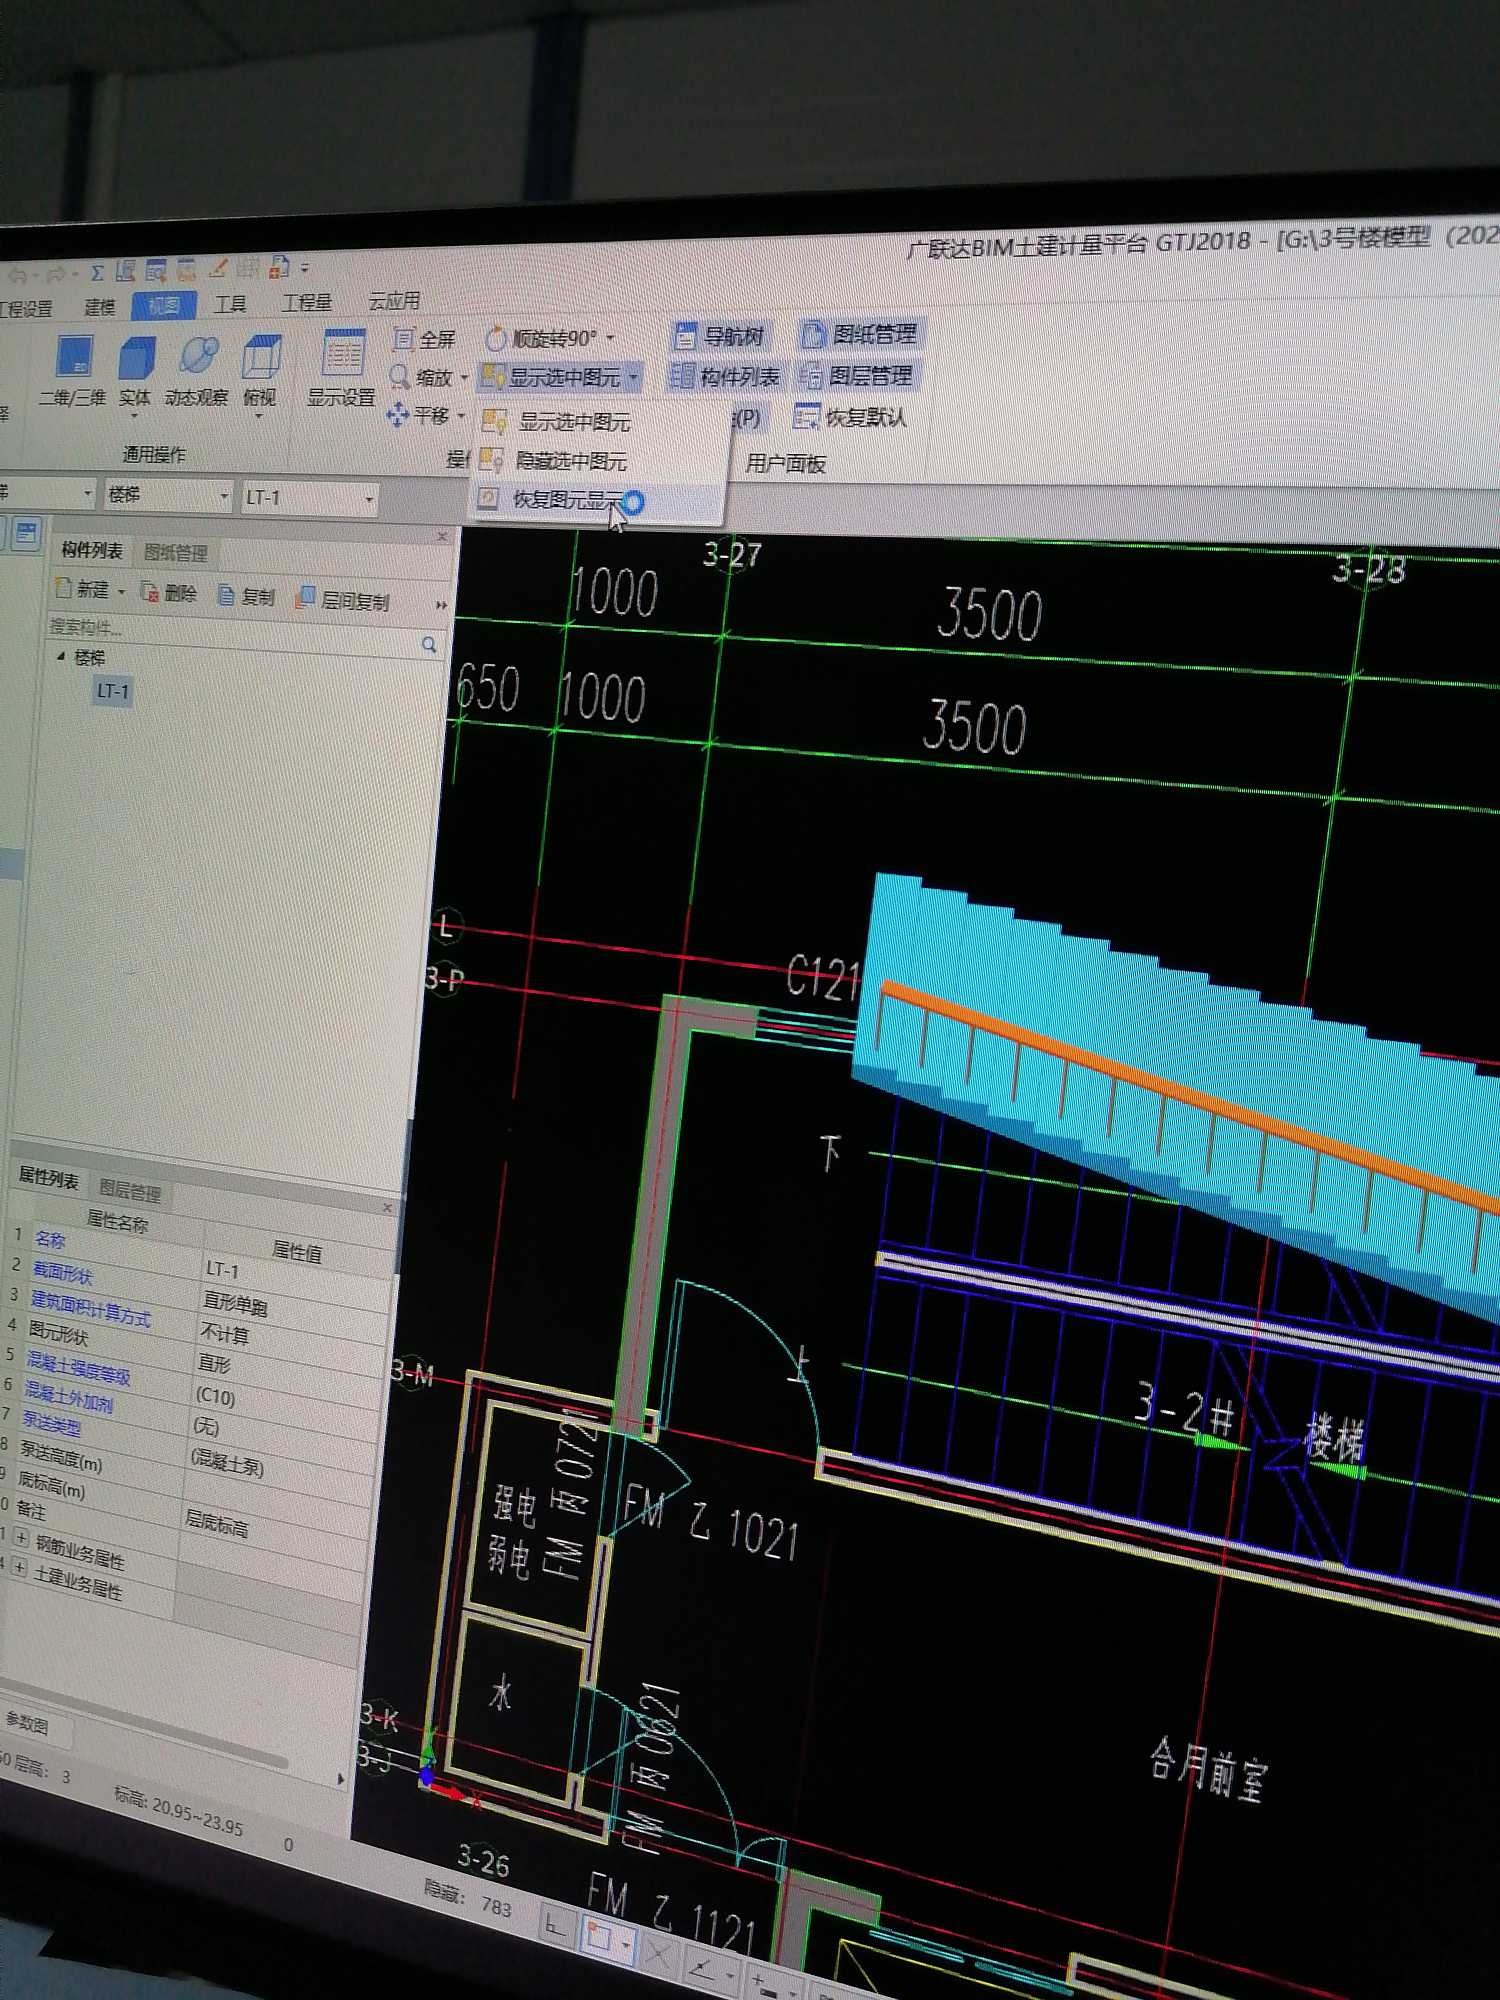Screen dimensions: 1500x2000
Task: Open the 建模 ribbon tab
Action: coord(99,307)
